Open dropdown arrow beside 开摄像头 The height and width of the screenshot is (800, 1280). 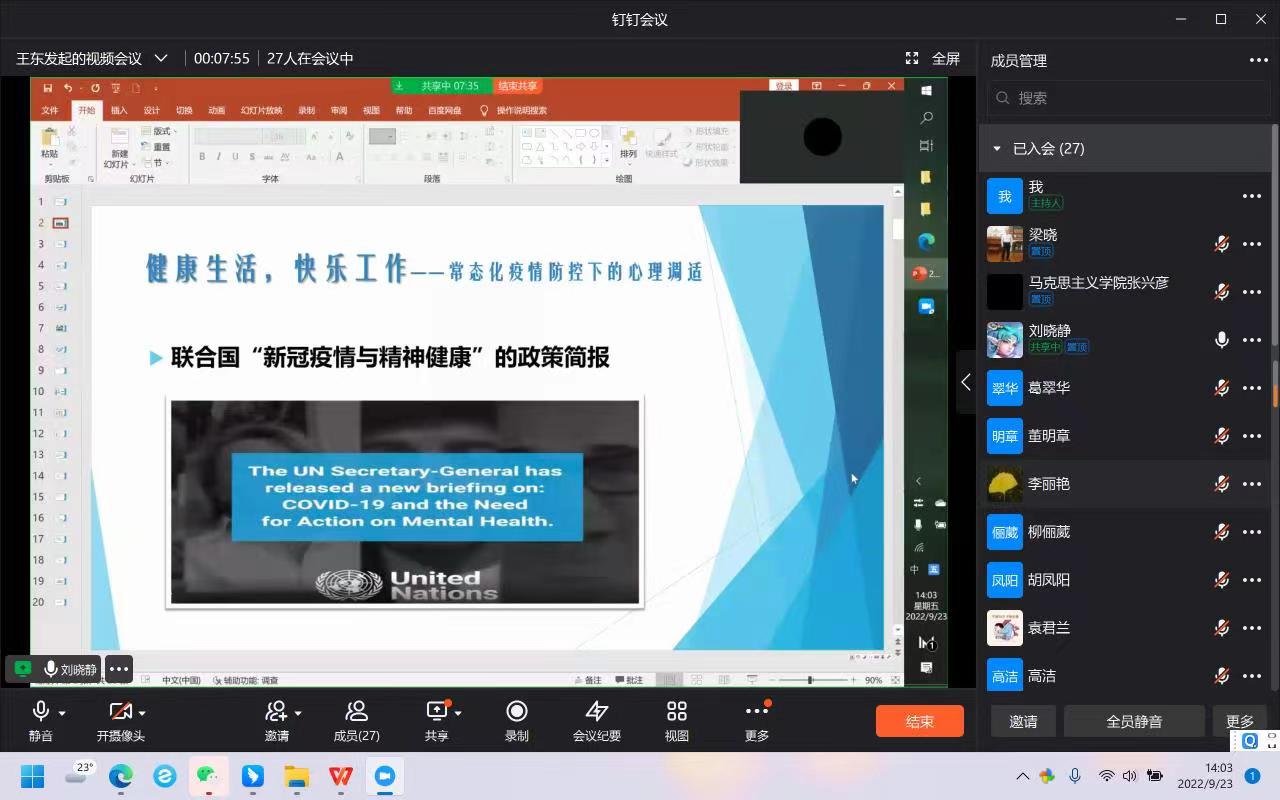pyautogui.click(x=142, y=713)
